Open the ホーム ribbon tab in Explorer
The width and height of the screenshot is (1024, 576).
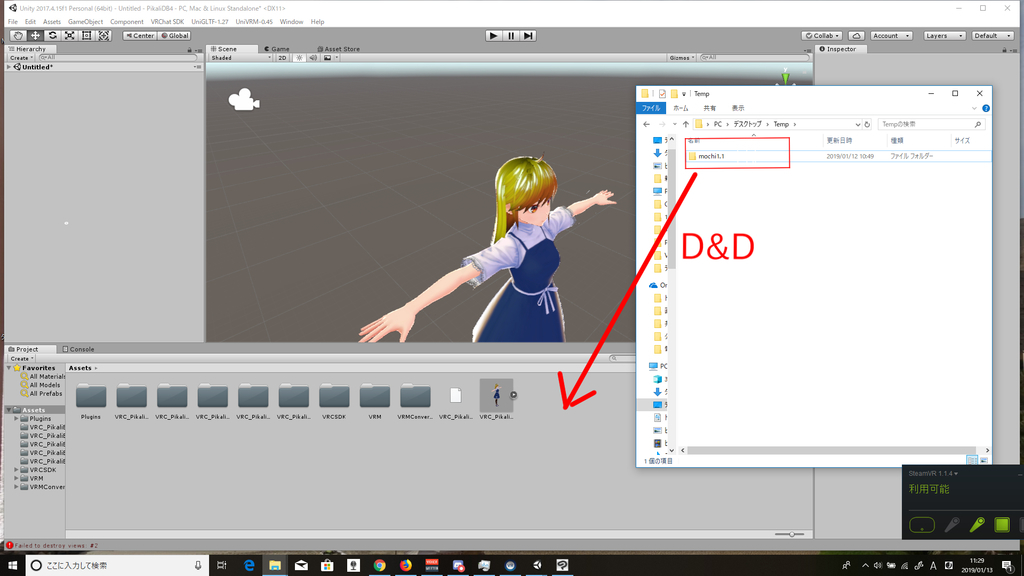(x=680, y=108)
